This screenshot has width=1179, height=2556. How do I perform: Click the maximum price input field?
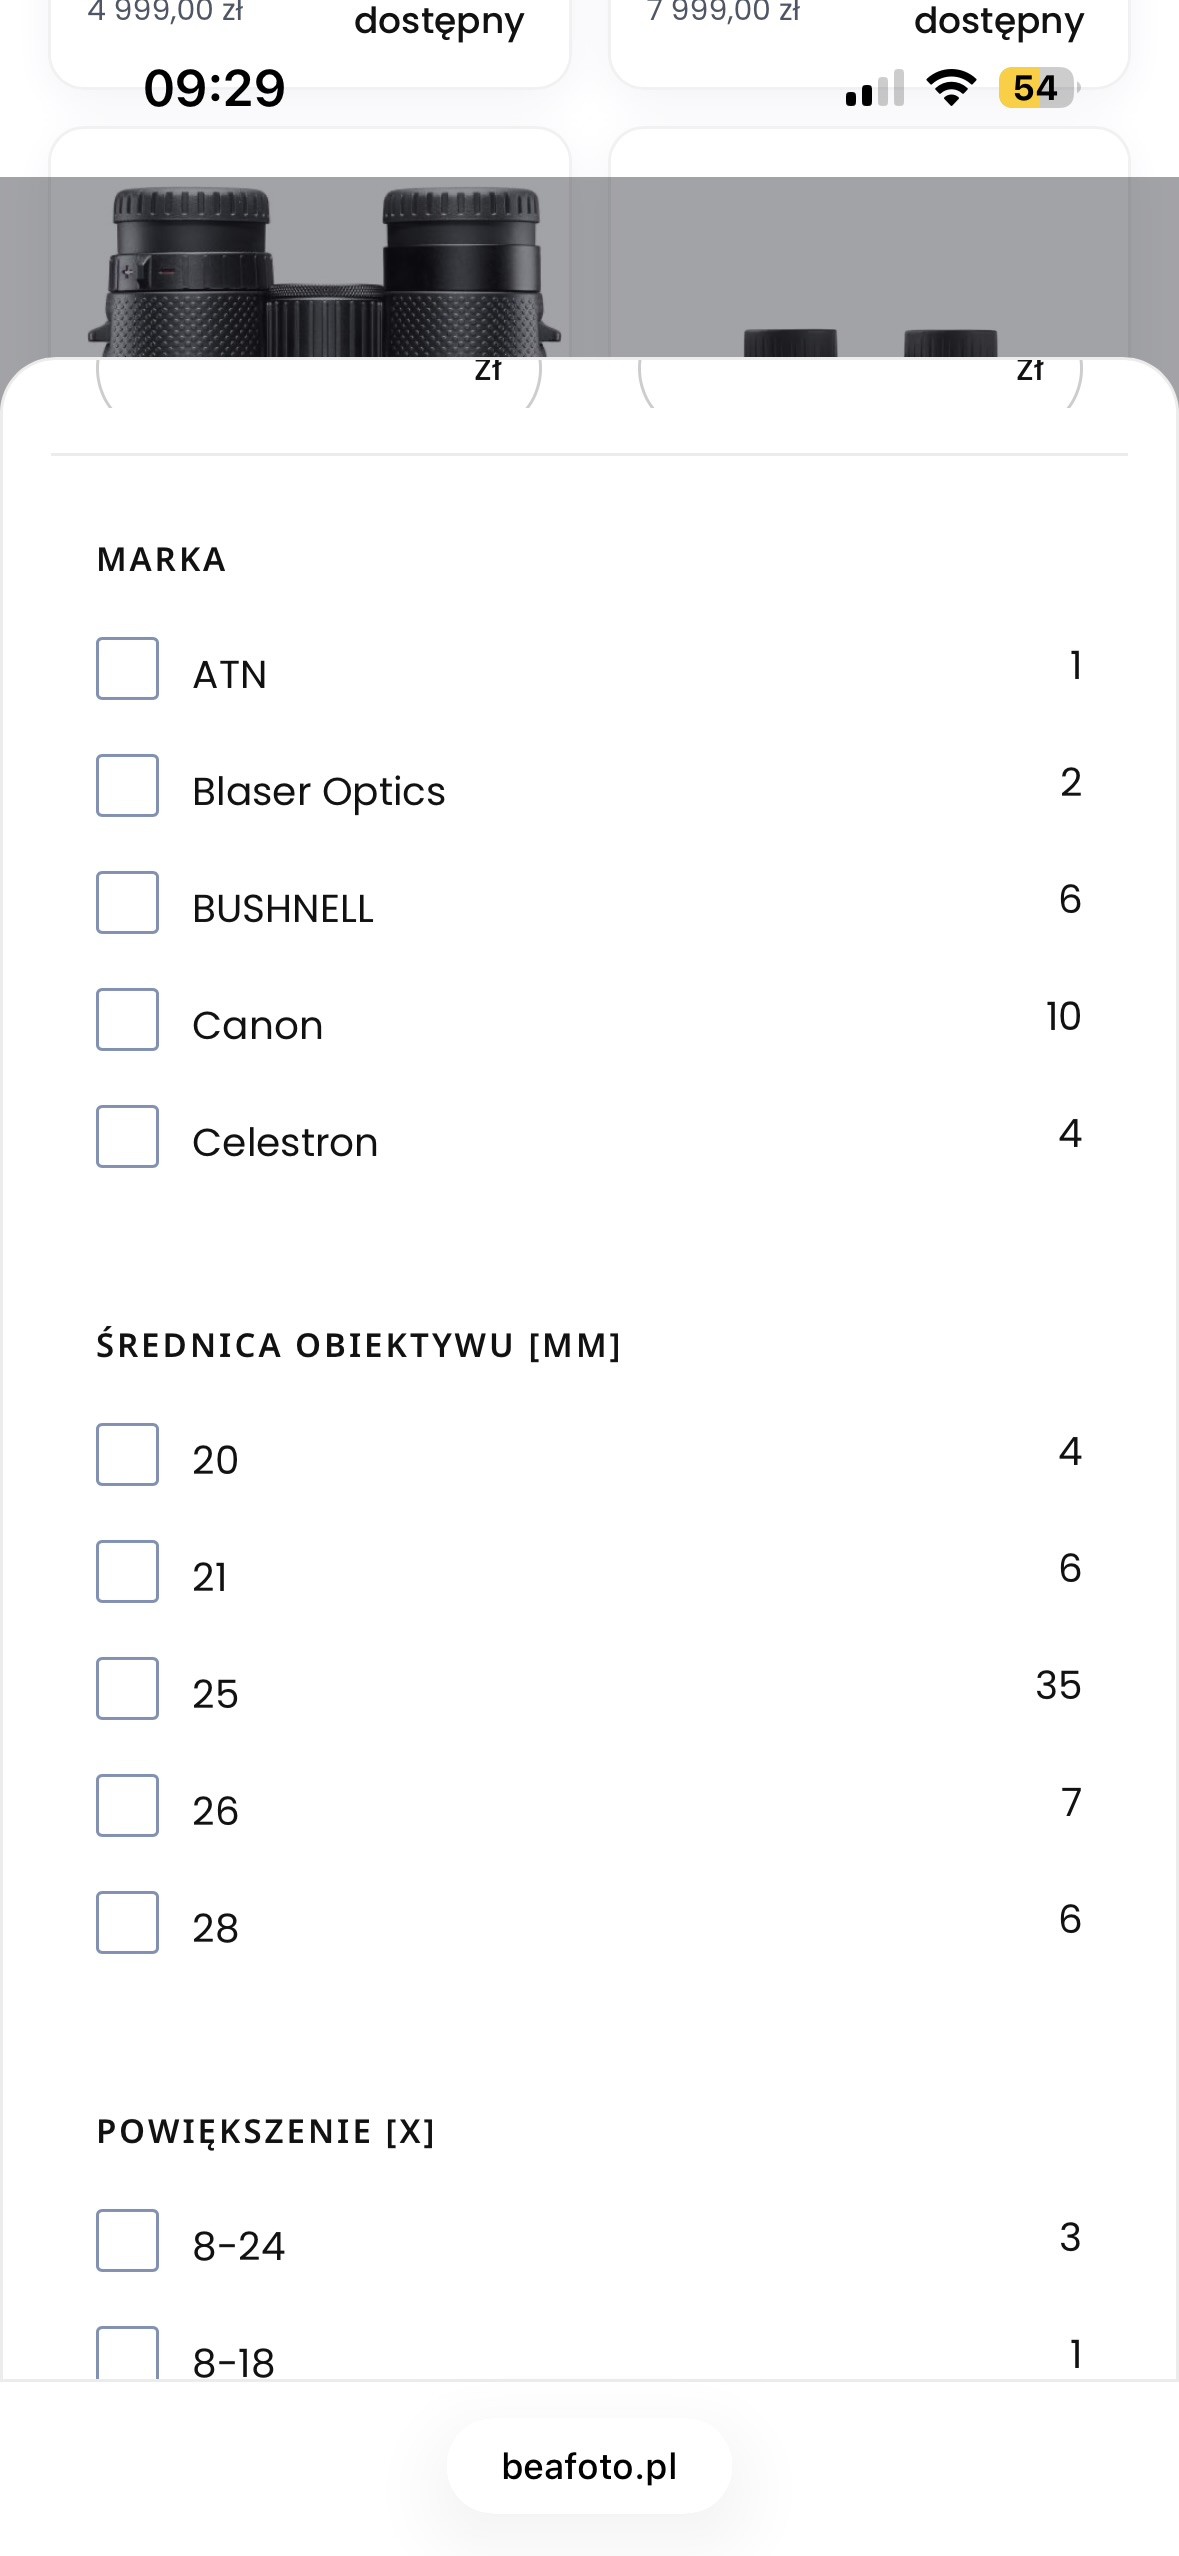[x=860, y=382]
